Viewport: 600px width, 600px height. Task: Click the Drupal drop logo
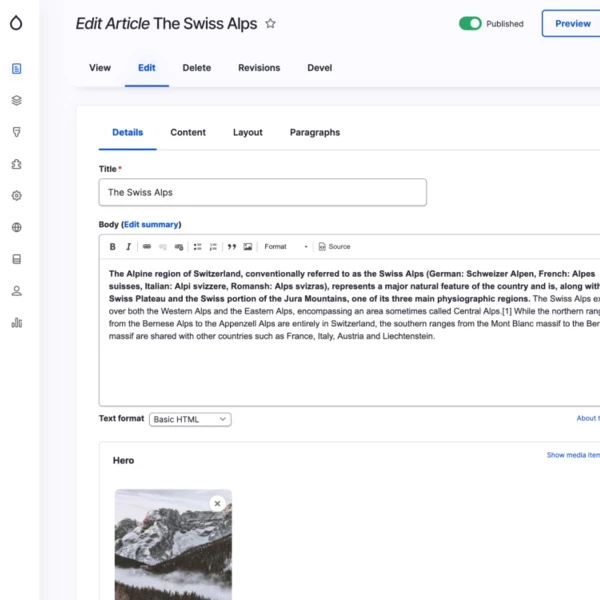[16, 23]
